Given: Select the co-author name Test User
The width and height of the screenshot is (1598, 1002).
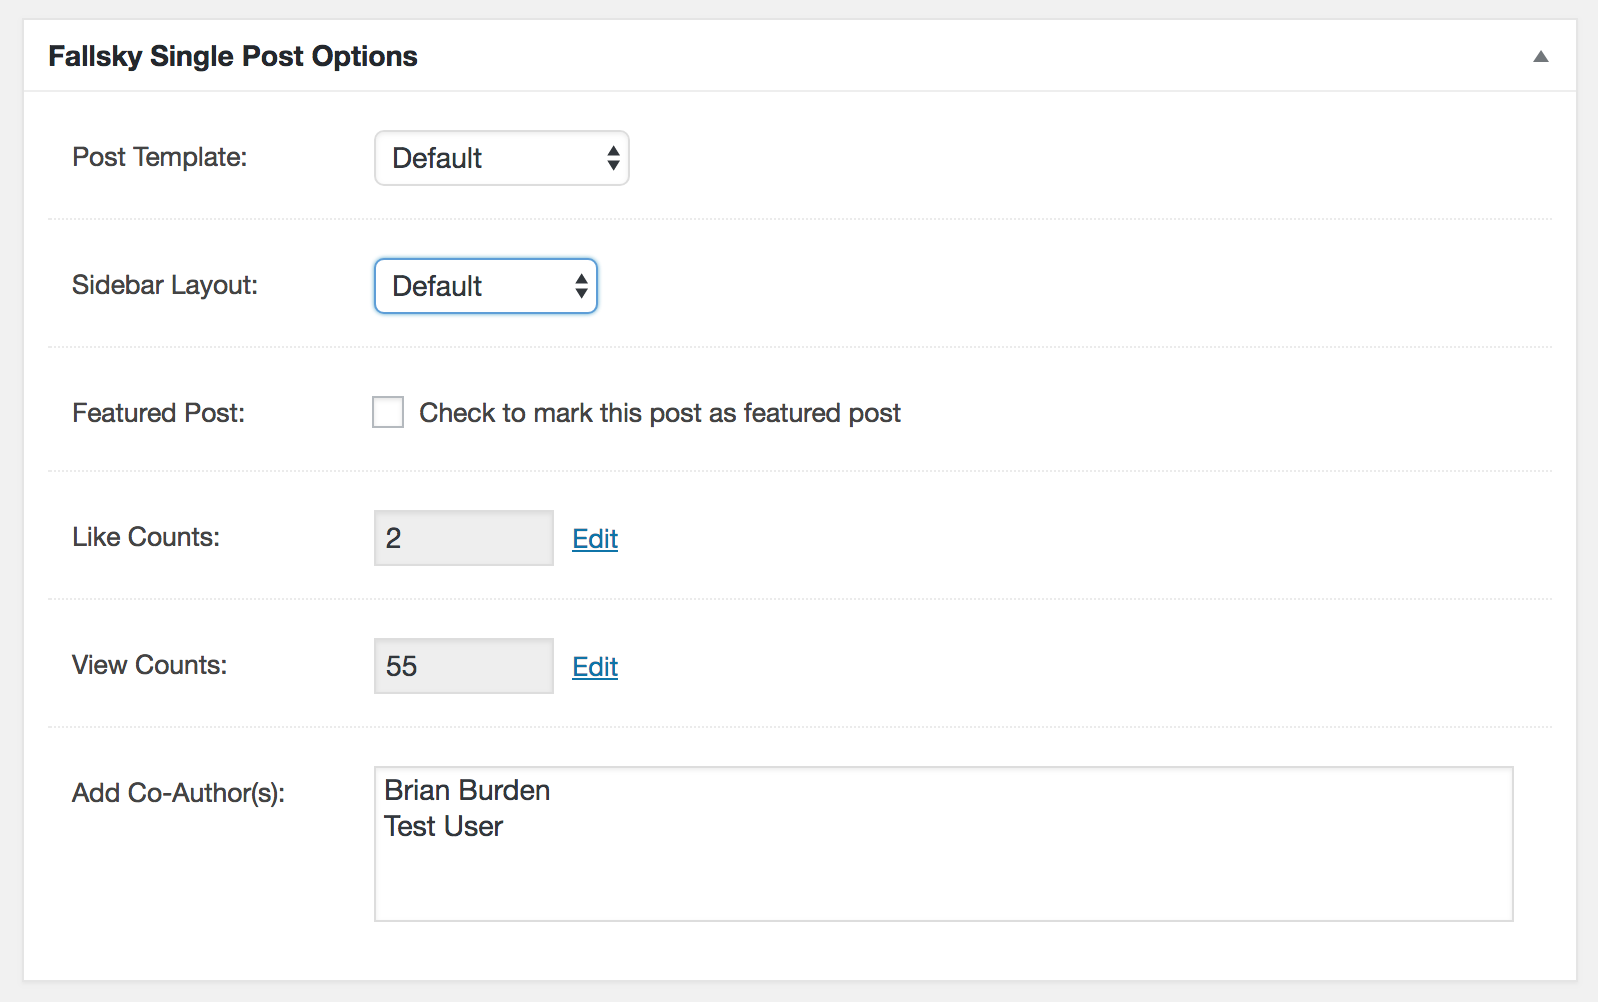Looking at the screenshot, I should [443, 826].
